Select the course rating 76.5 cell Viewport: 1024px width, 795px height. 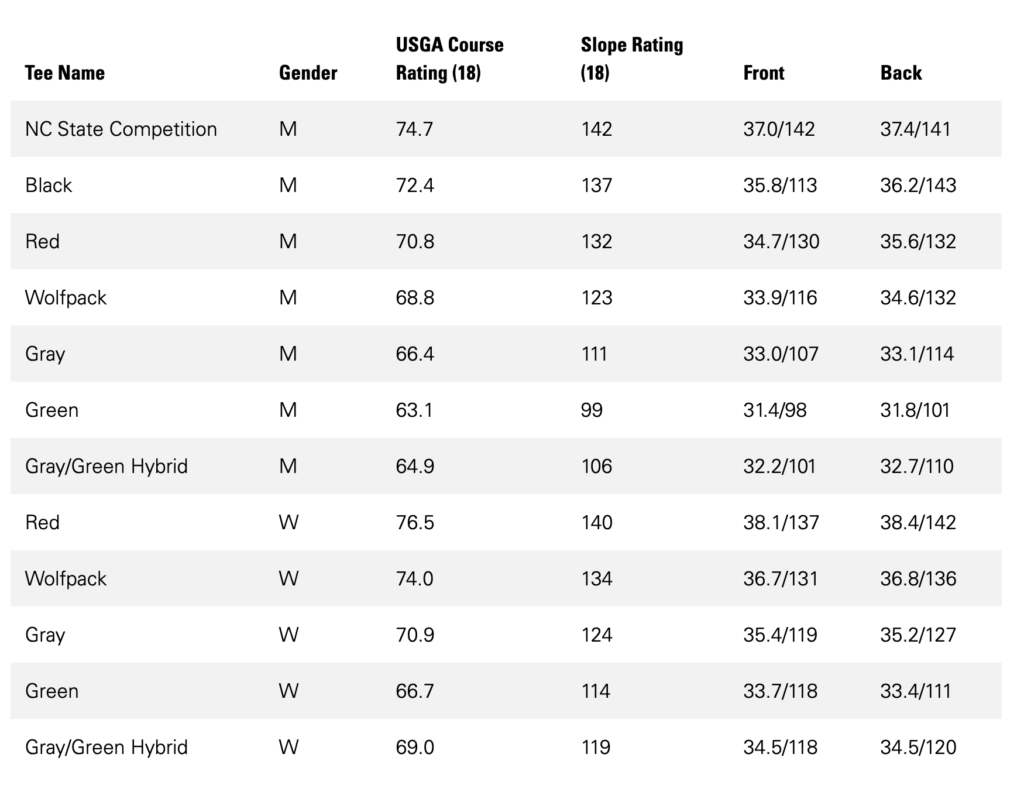[x=415, y=523]
